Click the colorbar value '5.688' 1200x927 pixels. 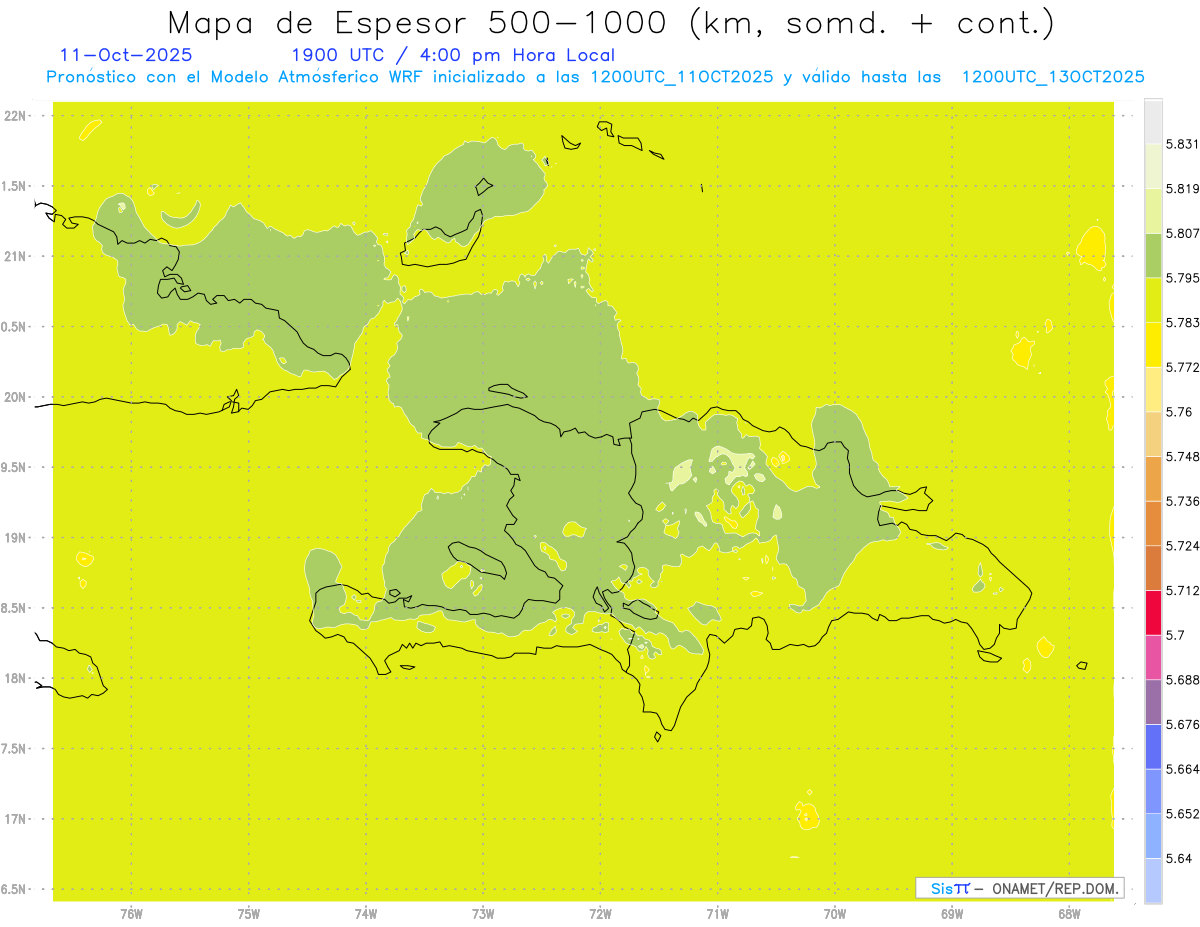tap(1182, 680)
